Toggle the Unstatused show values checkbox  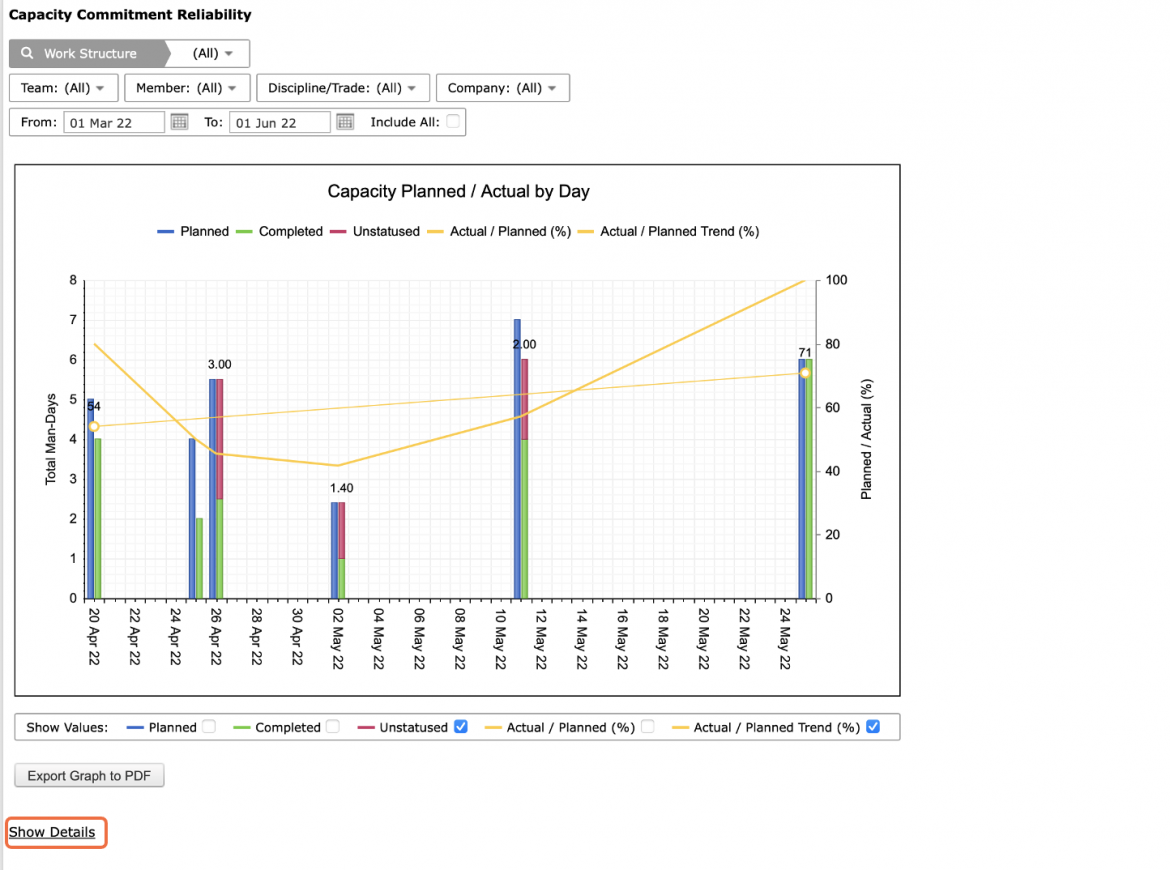click(461, 727)
